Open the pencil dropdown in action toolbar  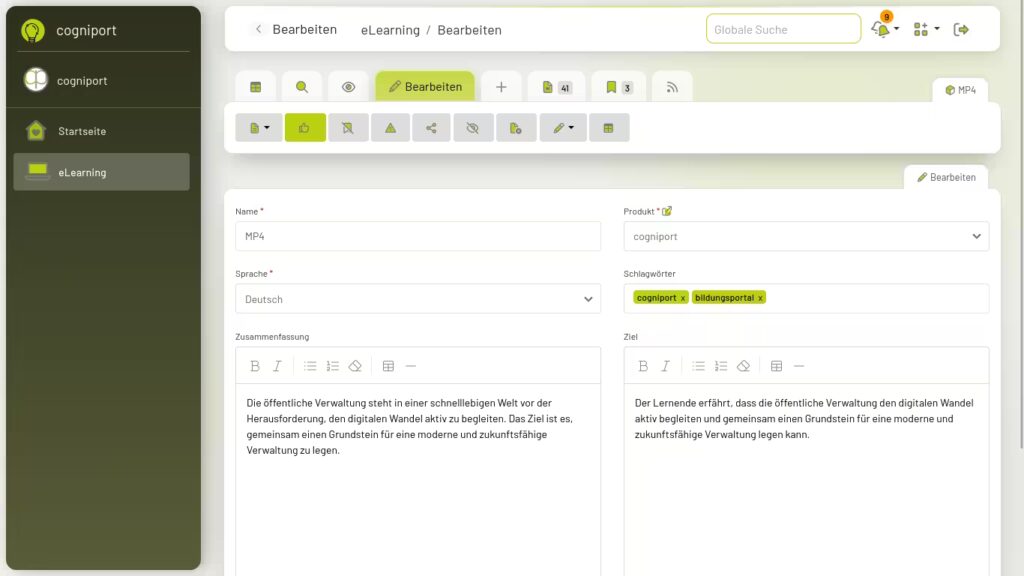(x=563, y=128)
